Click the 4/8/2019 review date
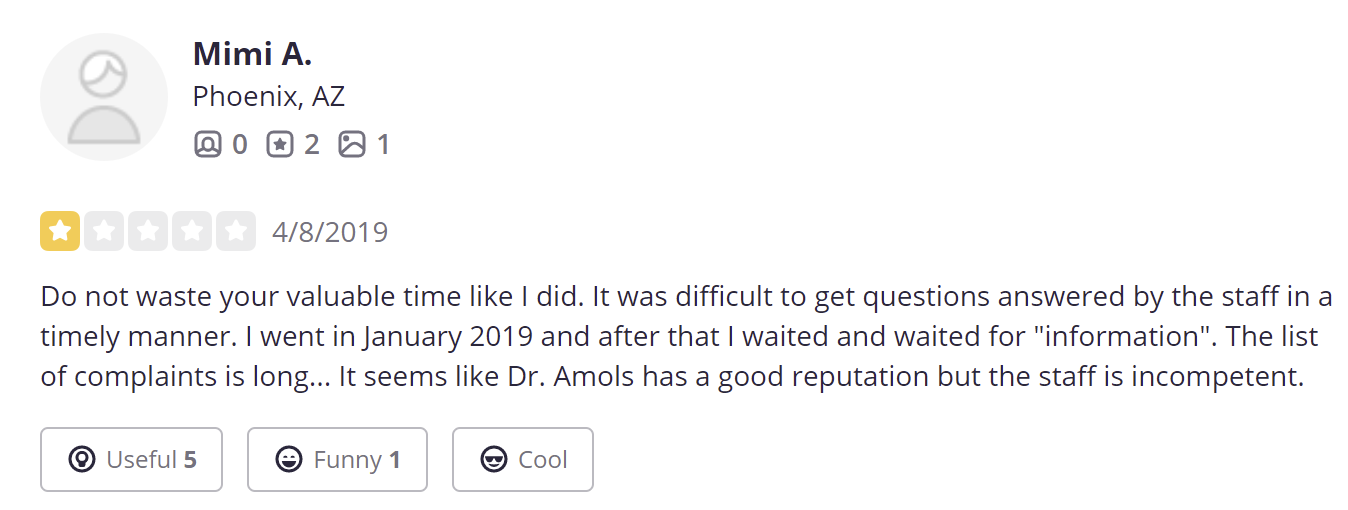The image size is (1348, 510). pyautogui.click(x=330, y=233)
